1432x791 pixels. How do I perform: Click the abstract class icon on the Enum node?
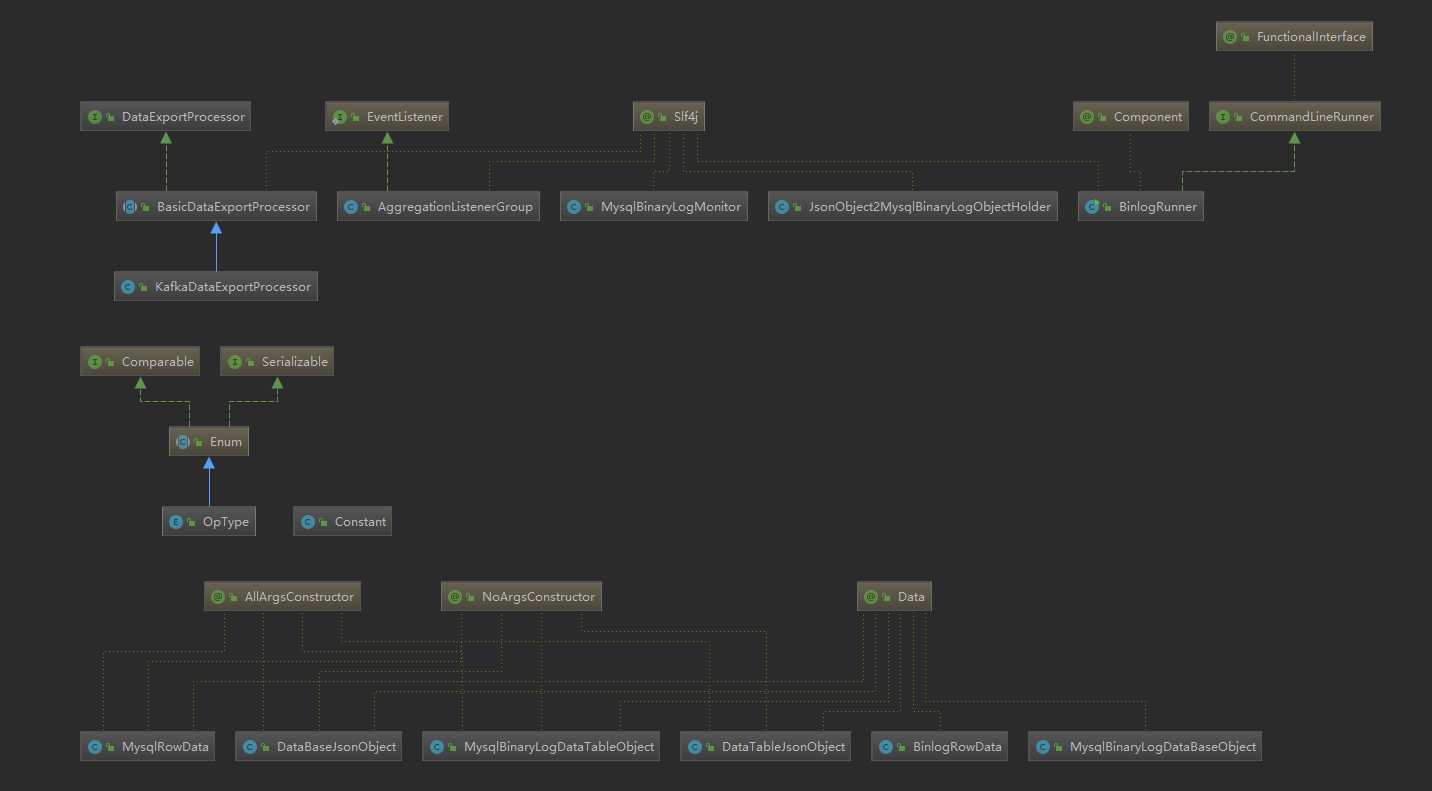[183, 442]
